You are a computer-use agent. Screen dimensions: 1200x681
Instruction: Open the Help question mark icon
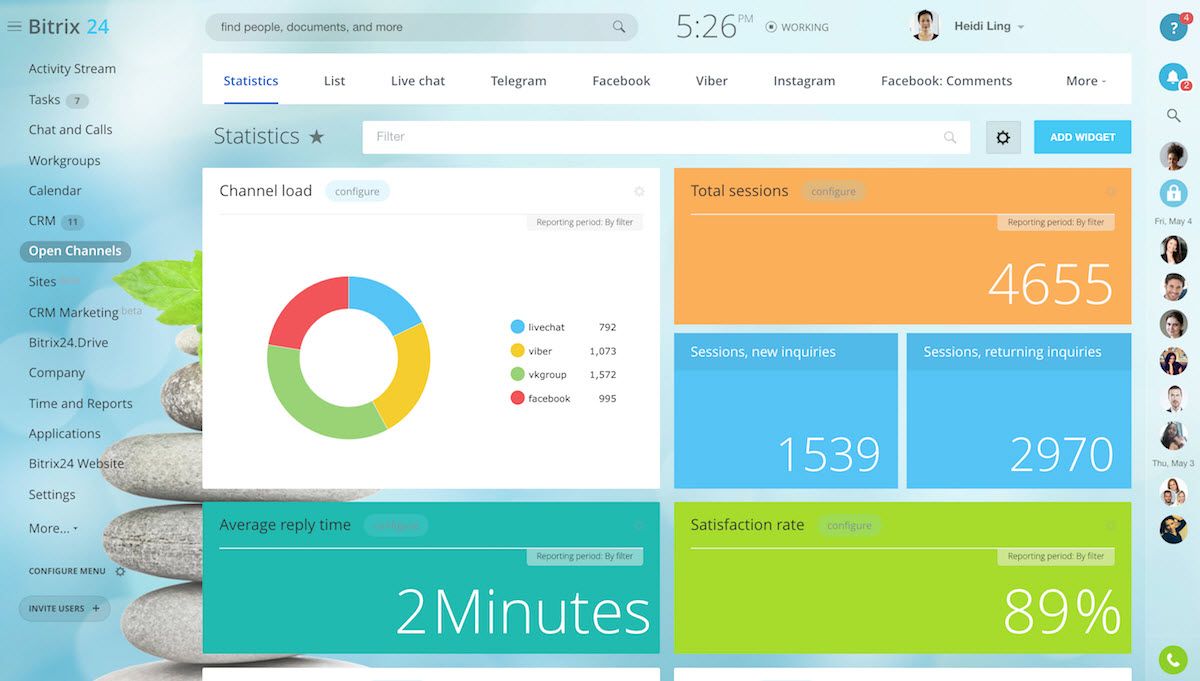(1173, 27)
